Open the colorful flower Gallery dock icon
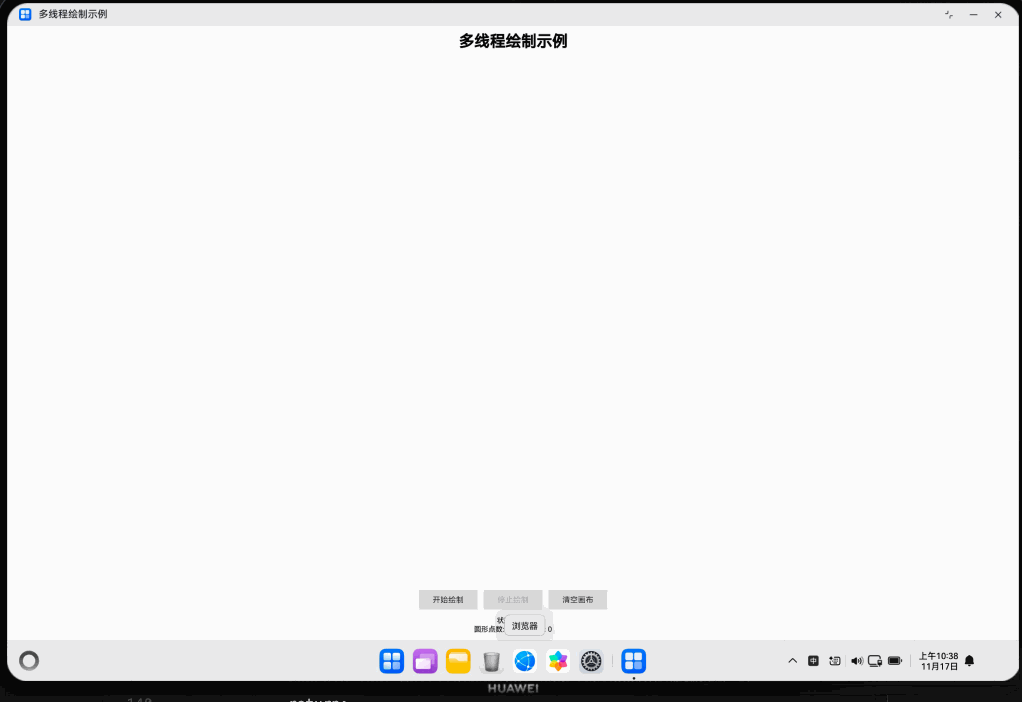Image resolution: width=1022 pixels, height=702 pixels. click(x=558, y=661)
